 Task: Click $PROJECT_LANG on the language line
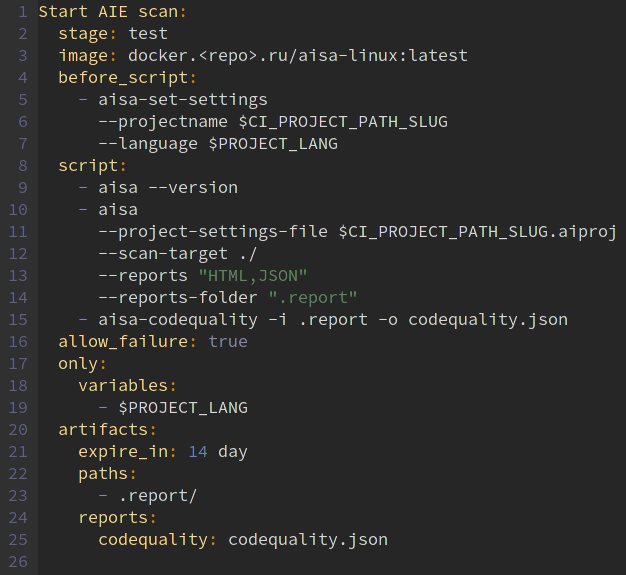273,144
